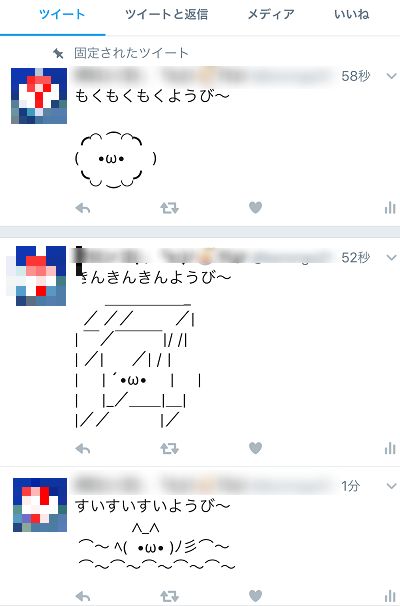View analytics for the すいすいすいようび tweet
This screenshot has width=400, height=606.
pyautogui.click(x=390, y=596)
